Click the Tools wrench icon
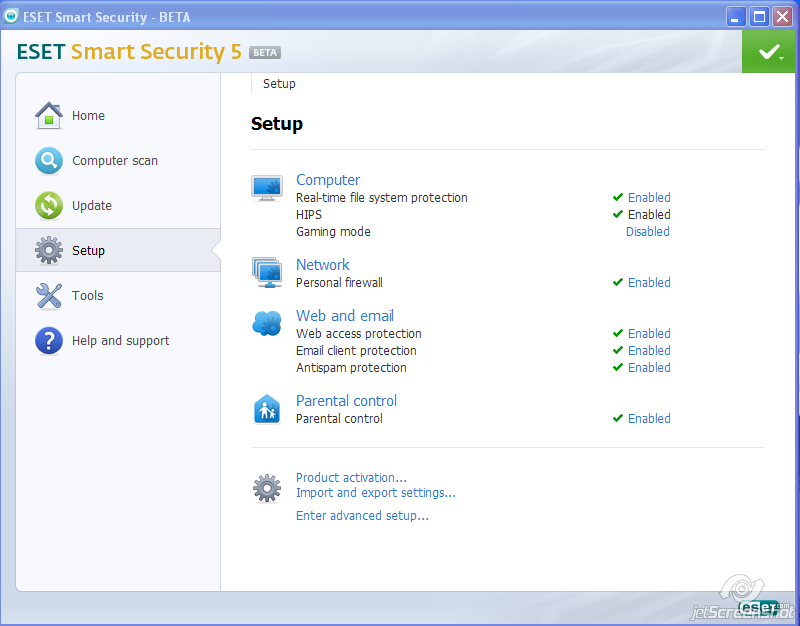Image resolution: width=800 pixels, height=626 pixels. pyautogui.click(x=49, y=296)
